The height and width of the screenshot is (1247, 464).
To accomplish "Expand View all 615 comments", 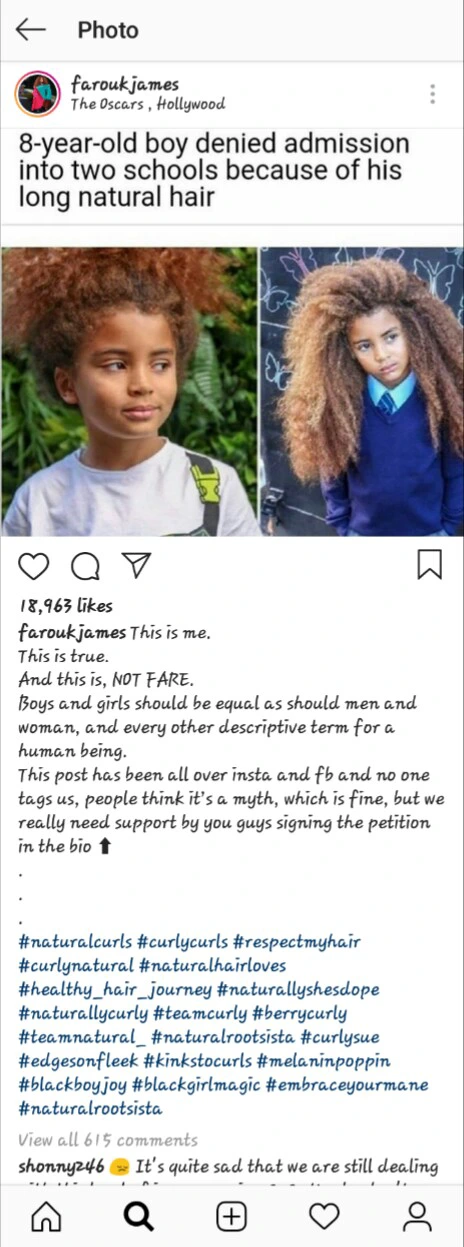I will pyautogui.click(x=108, y=1140).
